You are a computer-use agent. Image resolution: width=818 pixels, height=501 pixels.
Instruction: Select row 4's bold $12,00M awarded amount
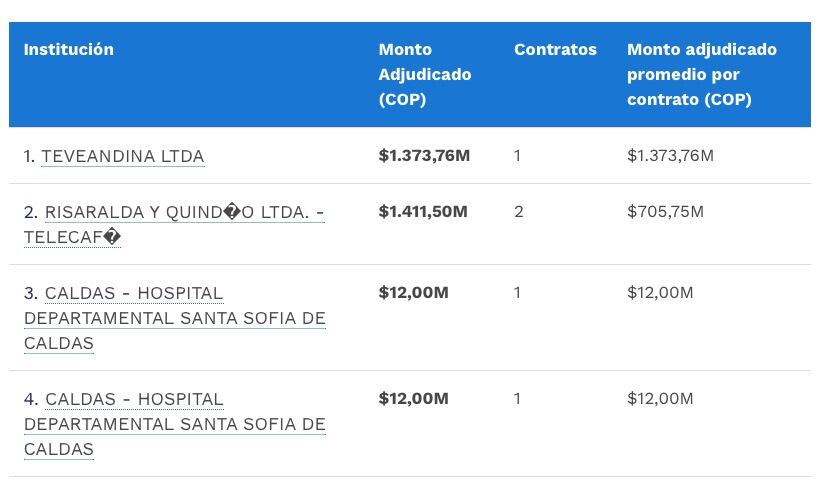(x=413, y=399)
